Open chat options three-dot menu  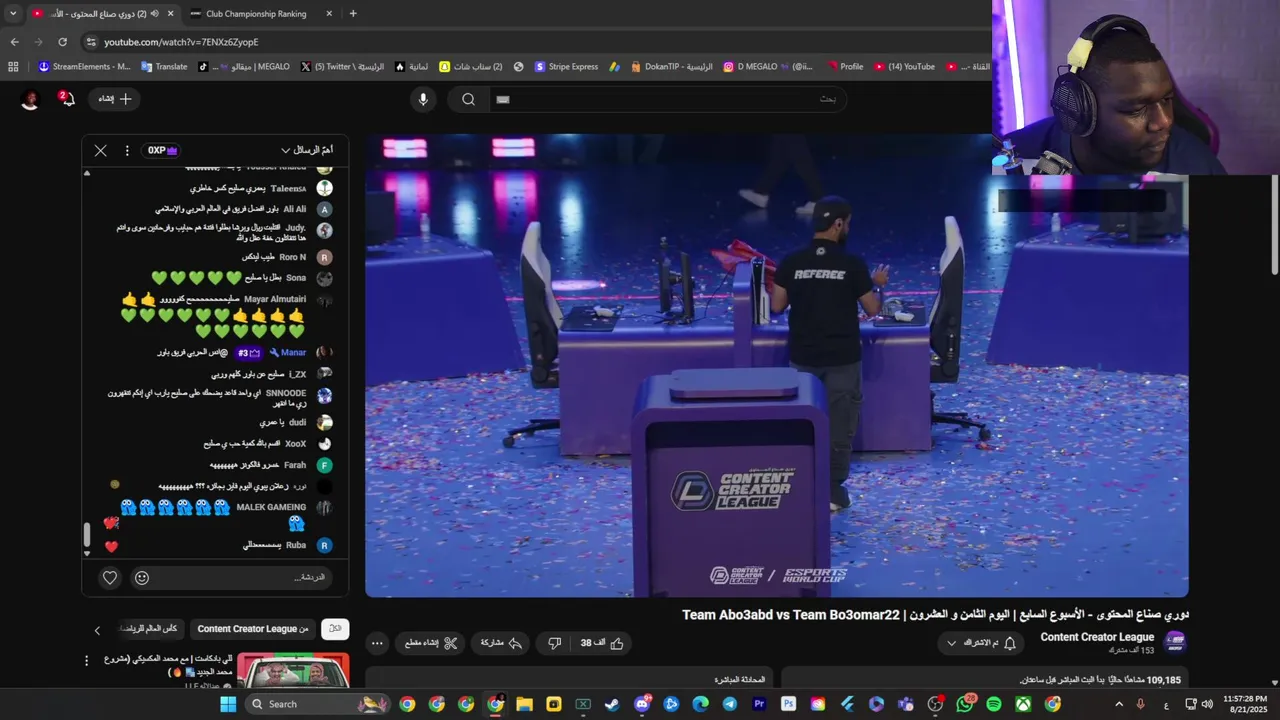127,150
